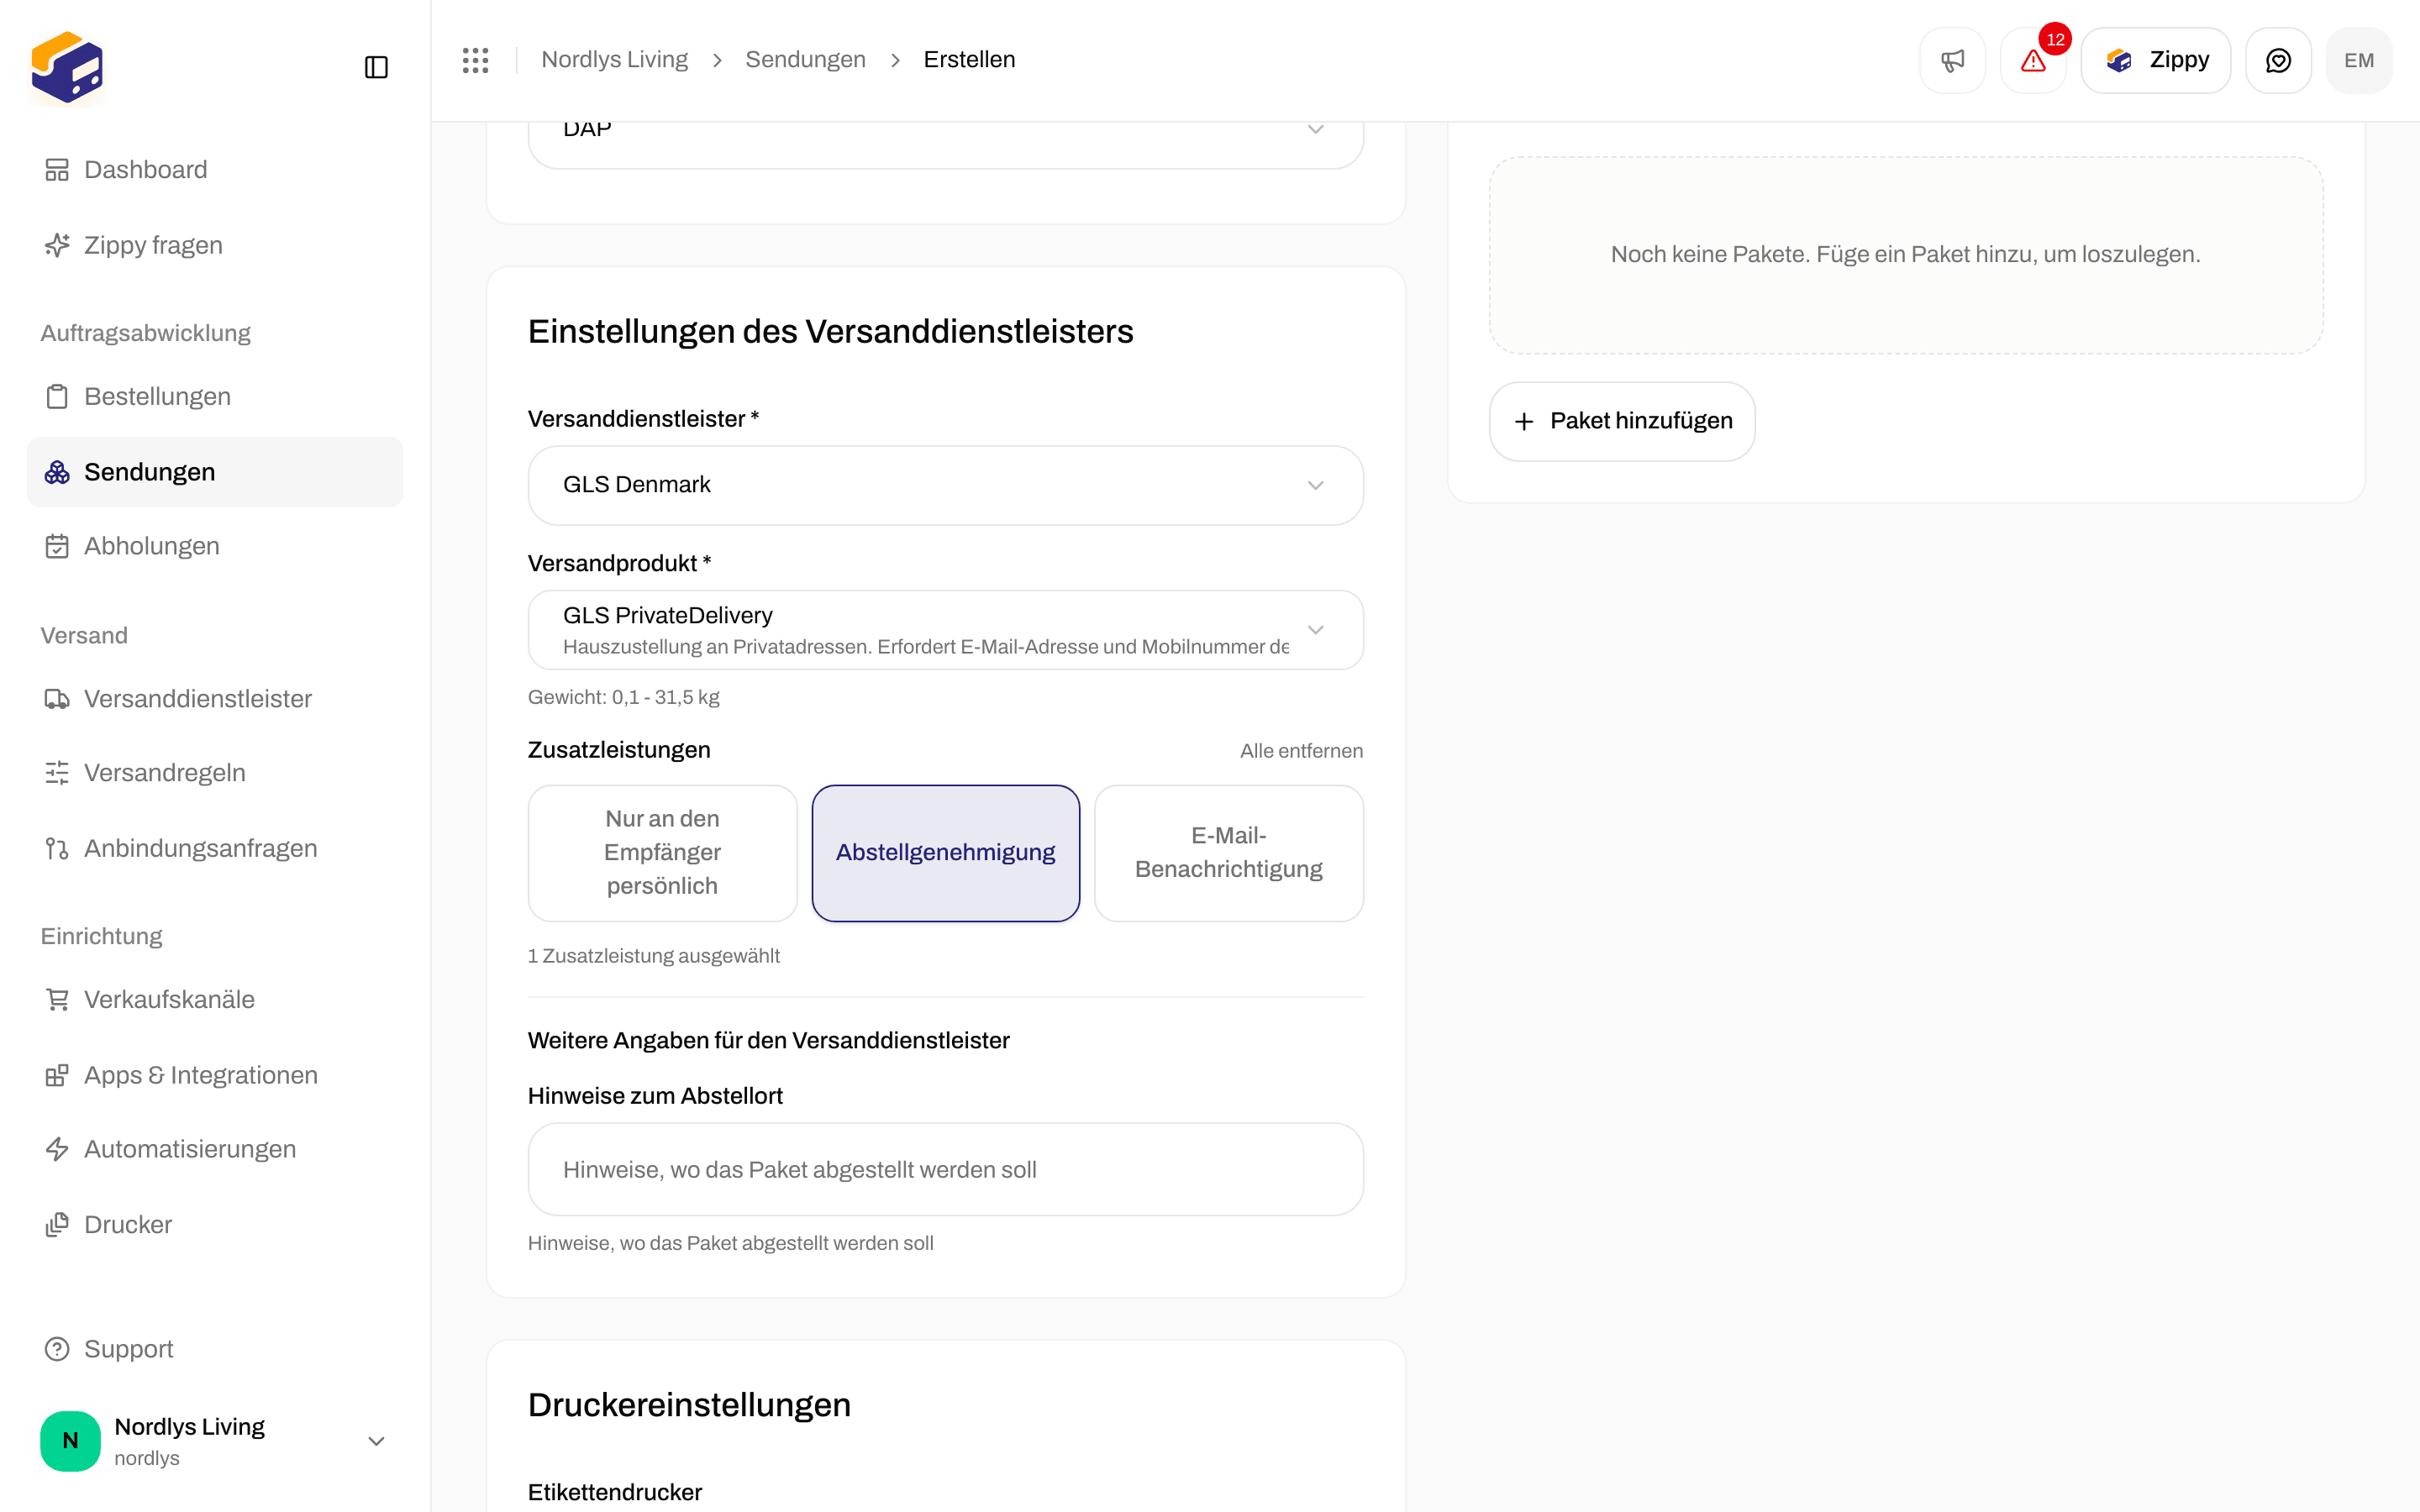Open alerts warning icon with 12 badge
The width and height of the screenshot is (2420, 1512).
pos(2033,60)
